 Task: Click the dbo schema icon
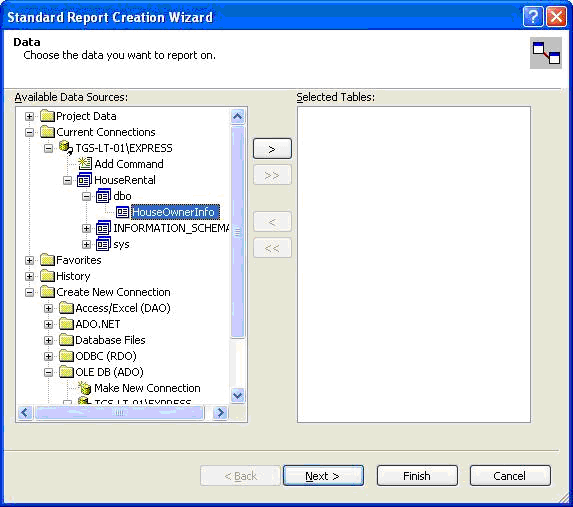[x=103, y=196]
